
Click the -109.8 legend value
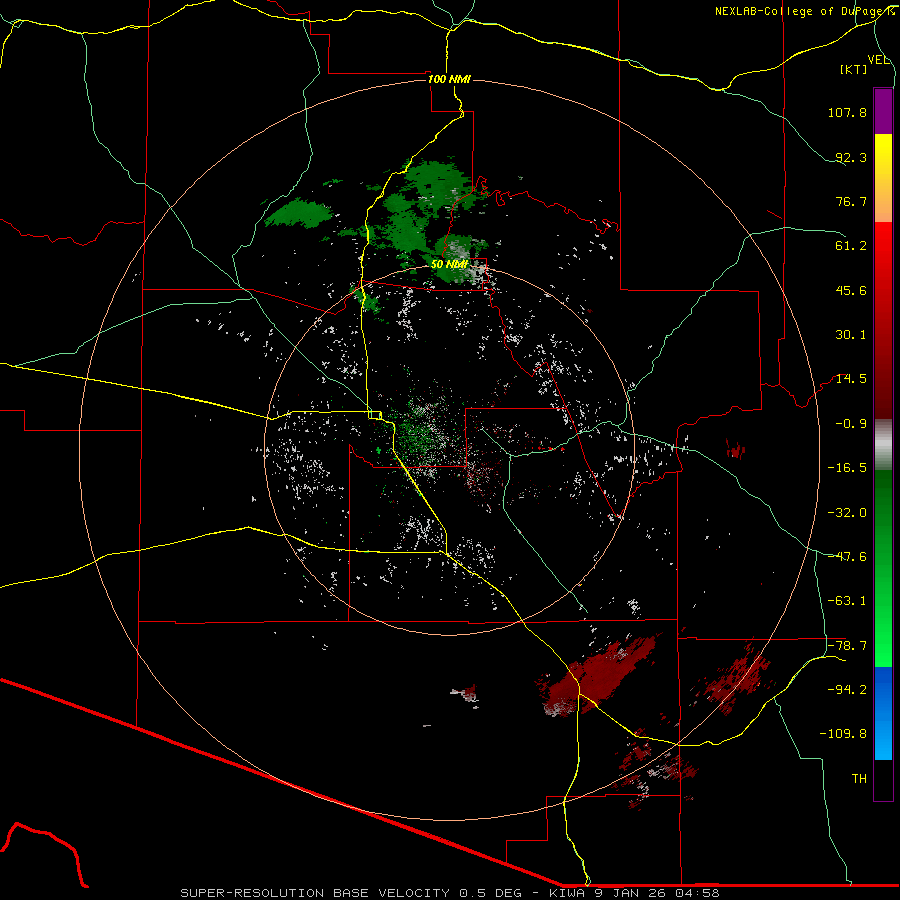coord(843,734)
